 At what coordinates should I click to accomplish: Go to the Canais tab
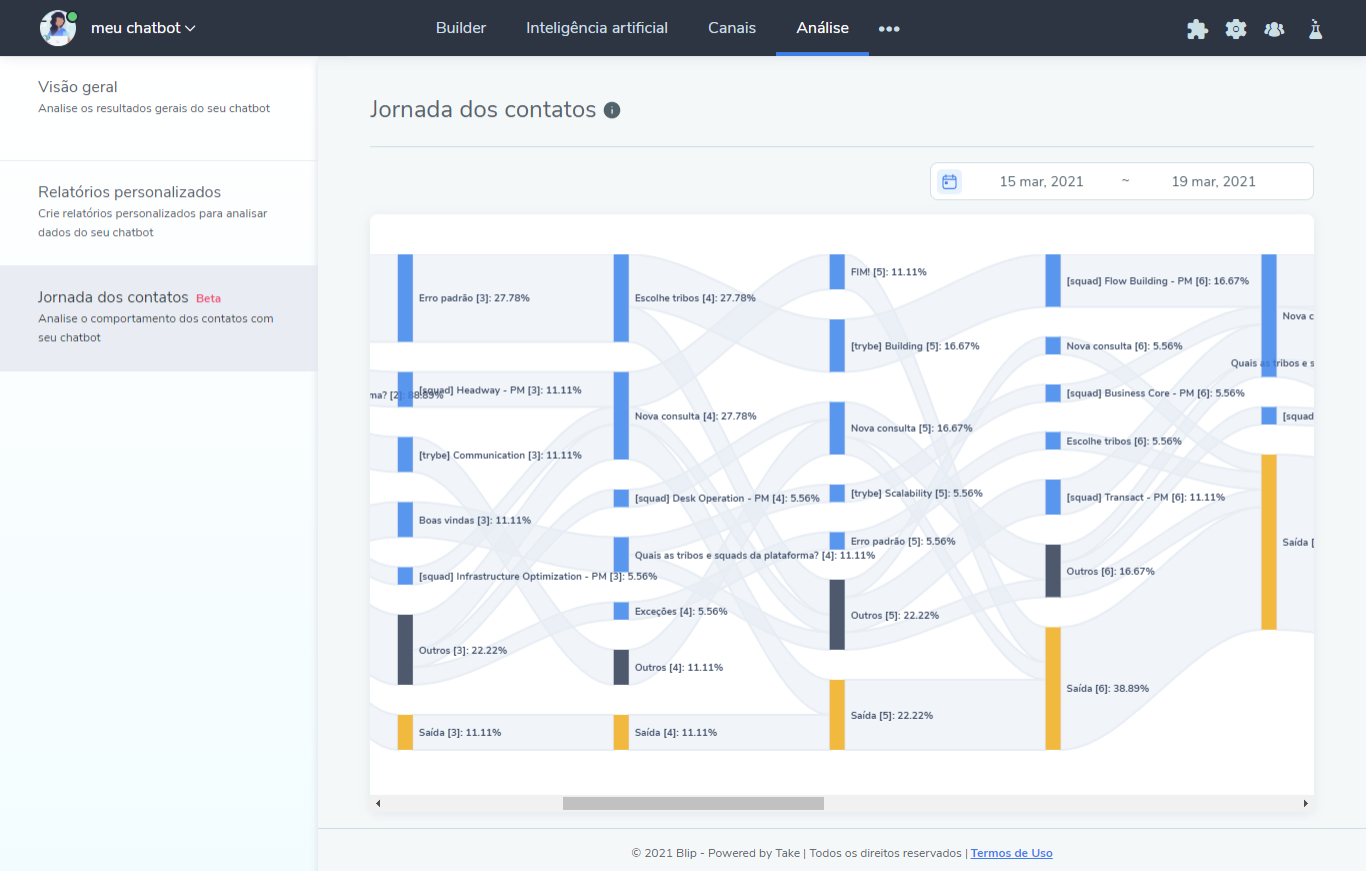732,28
